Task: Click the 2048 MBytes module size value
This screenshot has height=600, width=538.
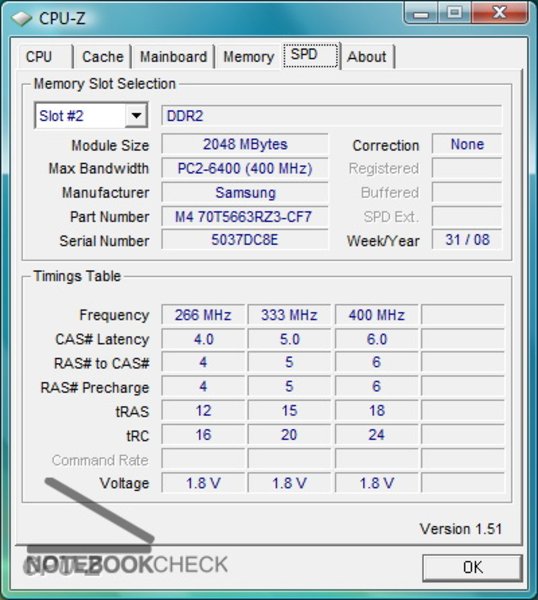Action: pyautogui.click(x=245, y=144)
